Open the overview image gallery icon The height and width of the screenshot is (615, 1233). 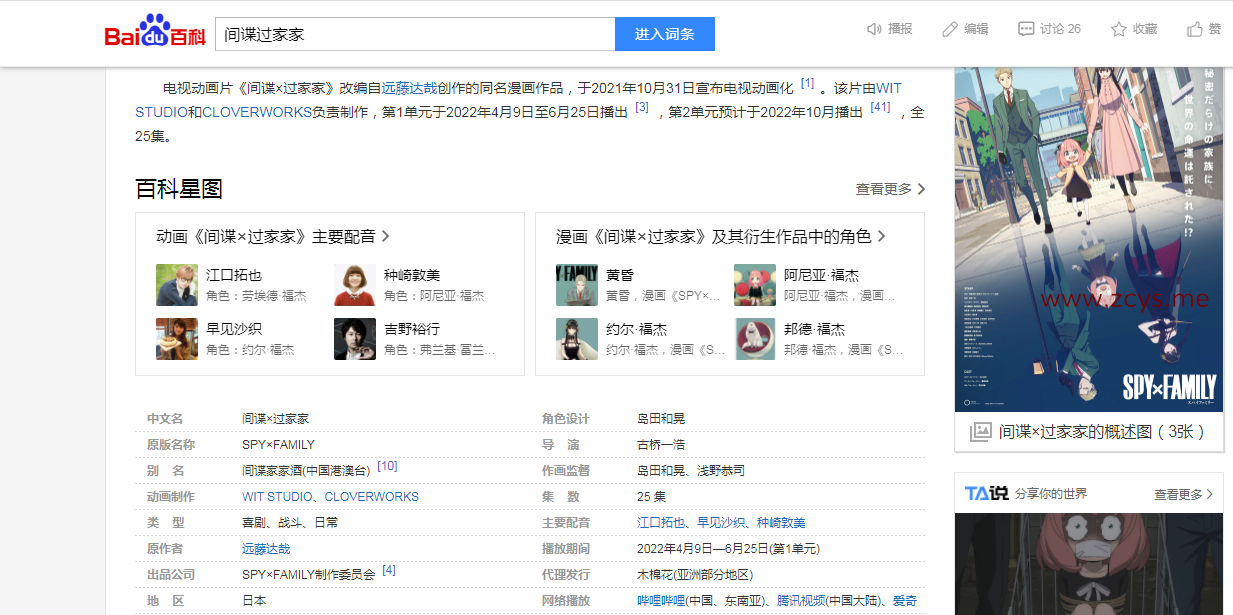[981, 432]
